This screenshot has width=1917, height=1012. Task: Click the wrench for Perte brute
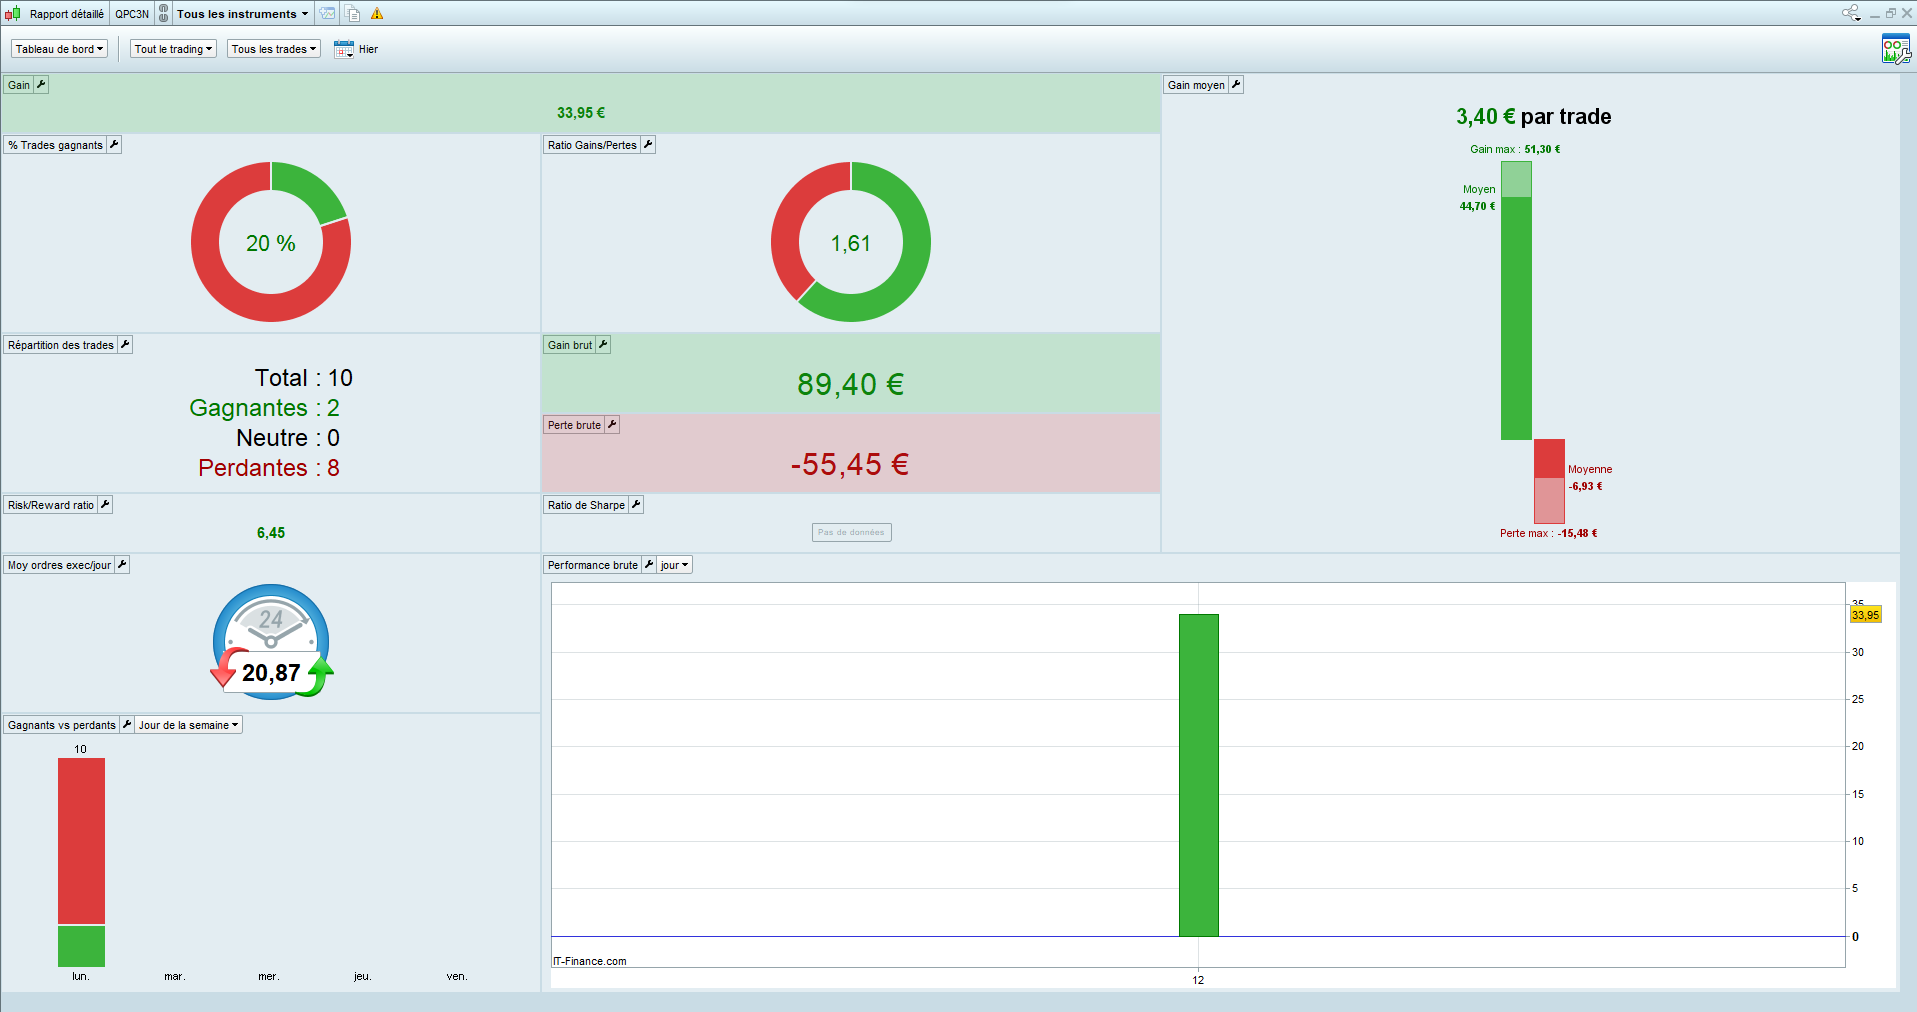click(612, 425)
